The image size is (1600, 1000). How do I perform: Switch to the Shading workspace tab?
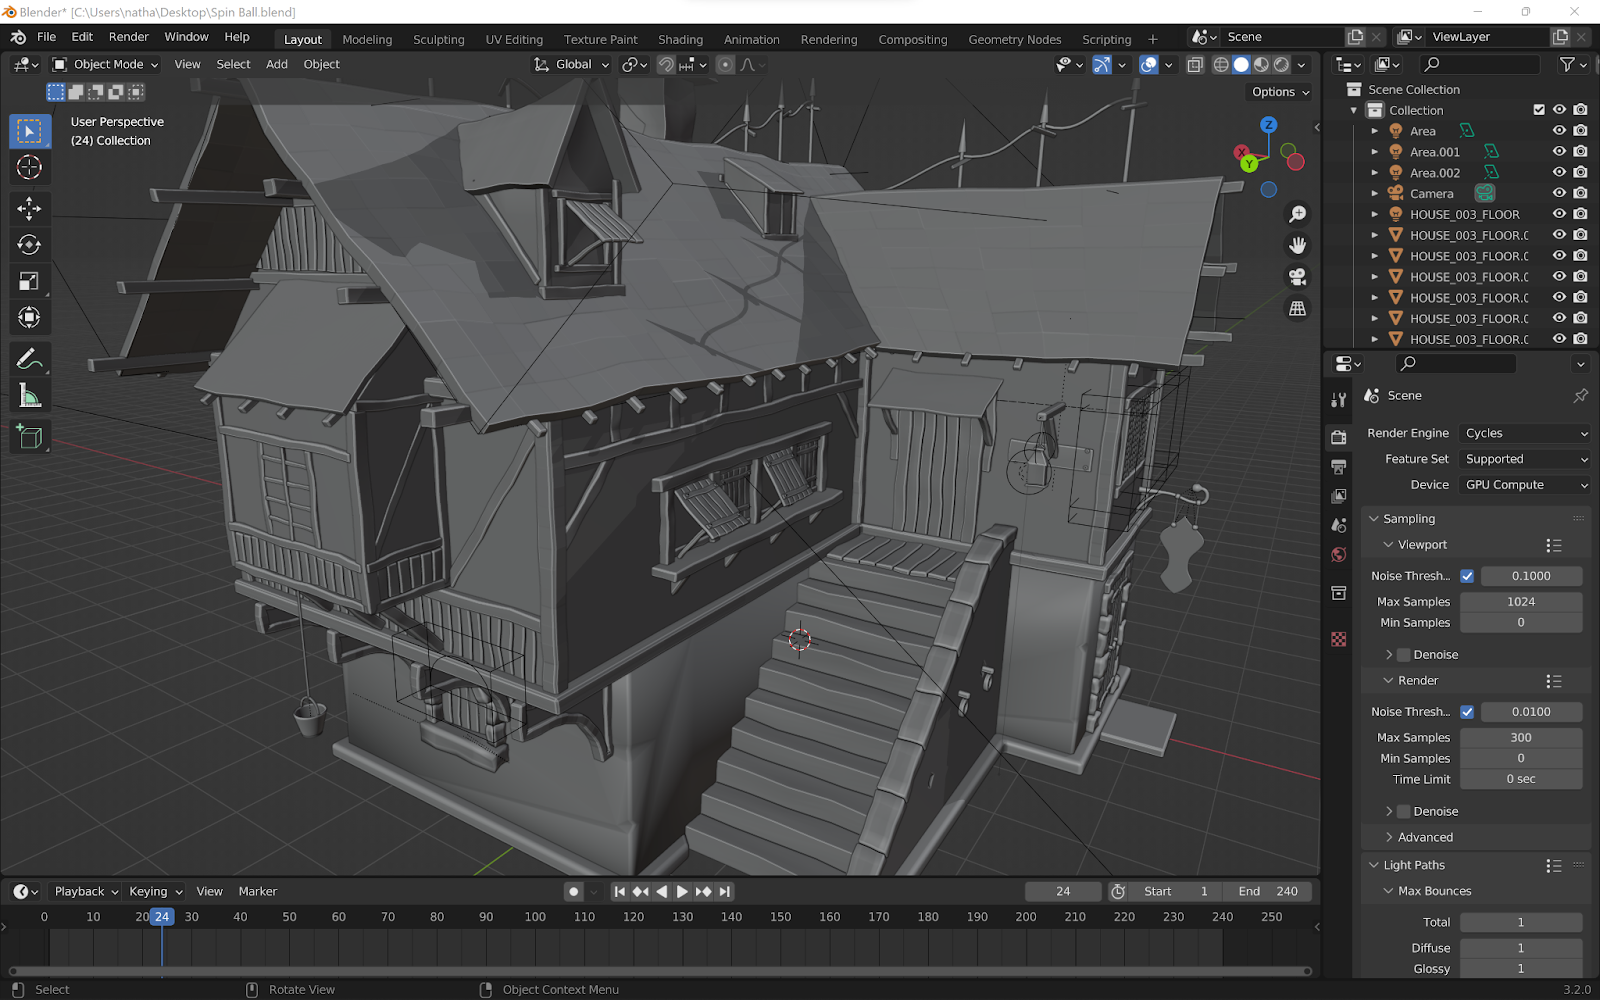pyautogui.click(x=680, y=39)
